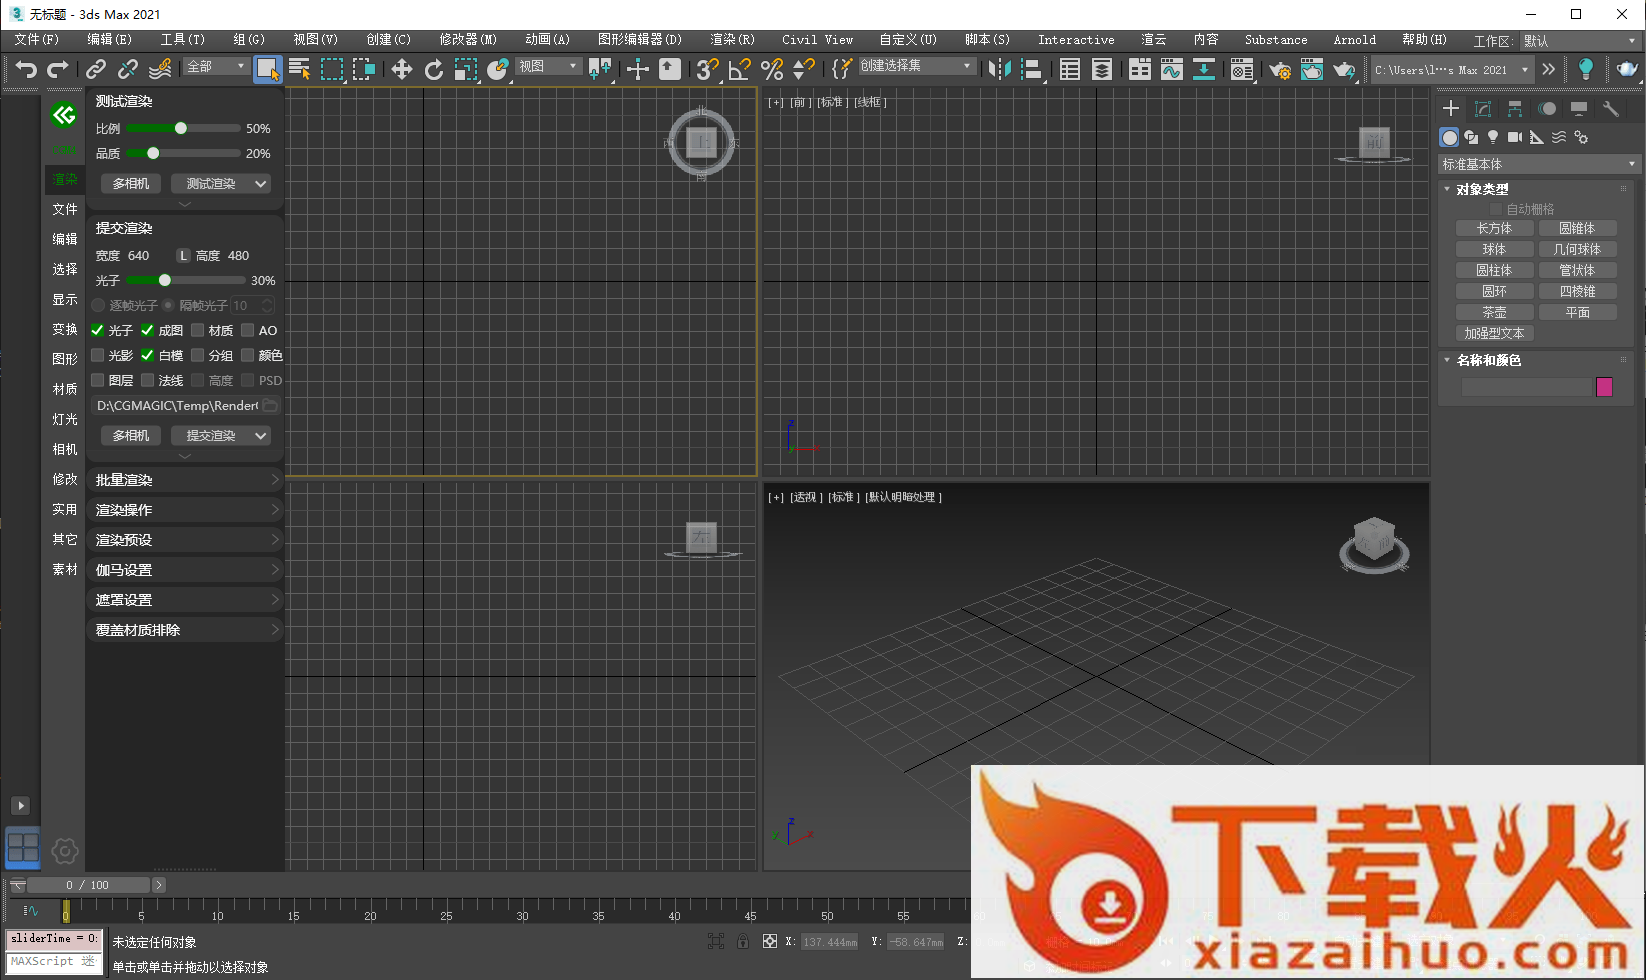Choose rectangular selection region tool
This screenshot has height=980, width=1646.
pos(332,69)
